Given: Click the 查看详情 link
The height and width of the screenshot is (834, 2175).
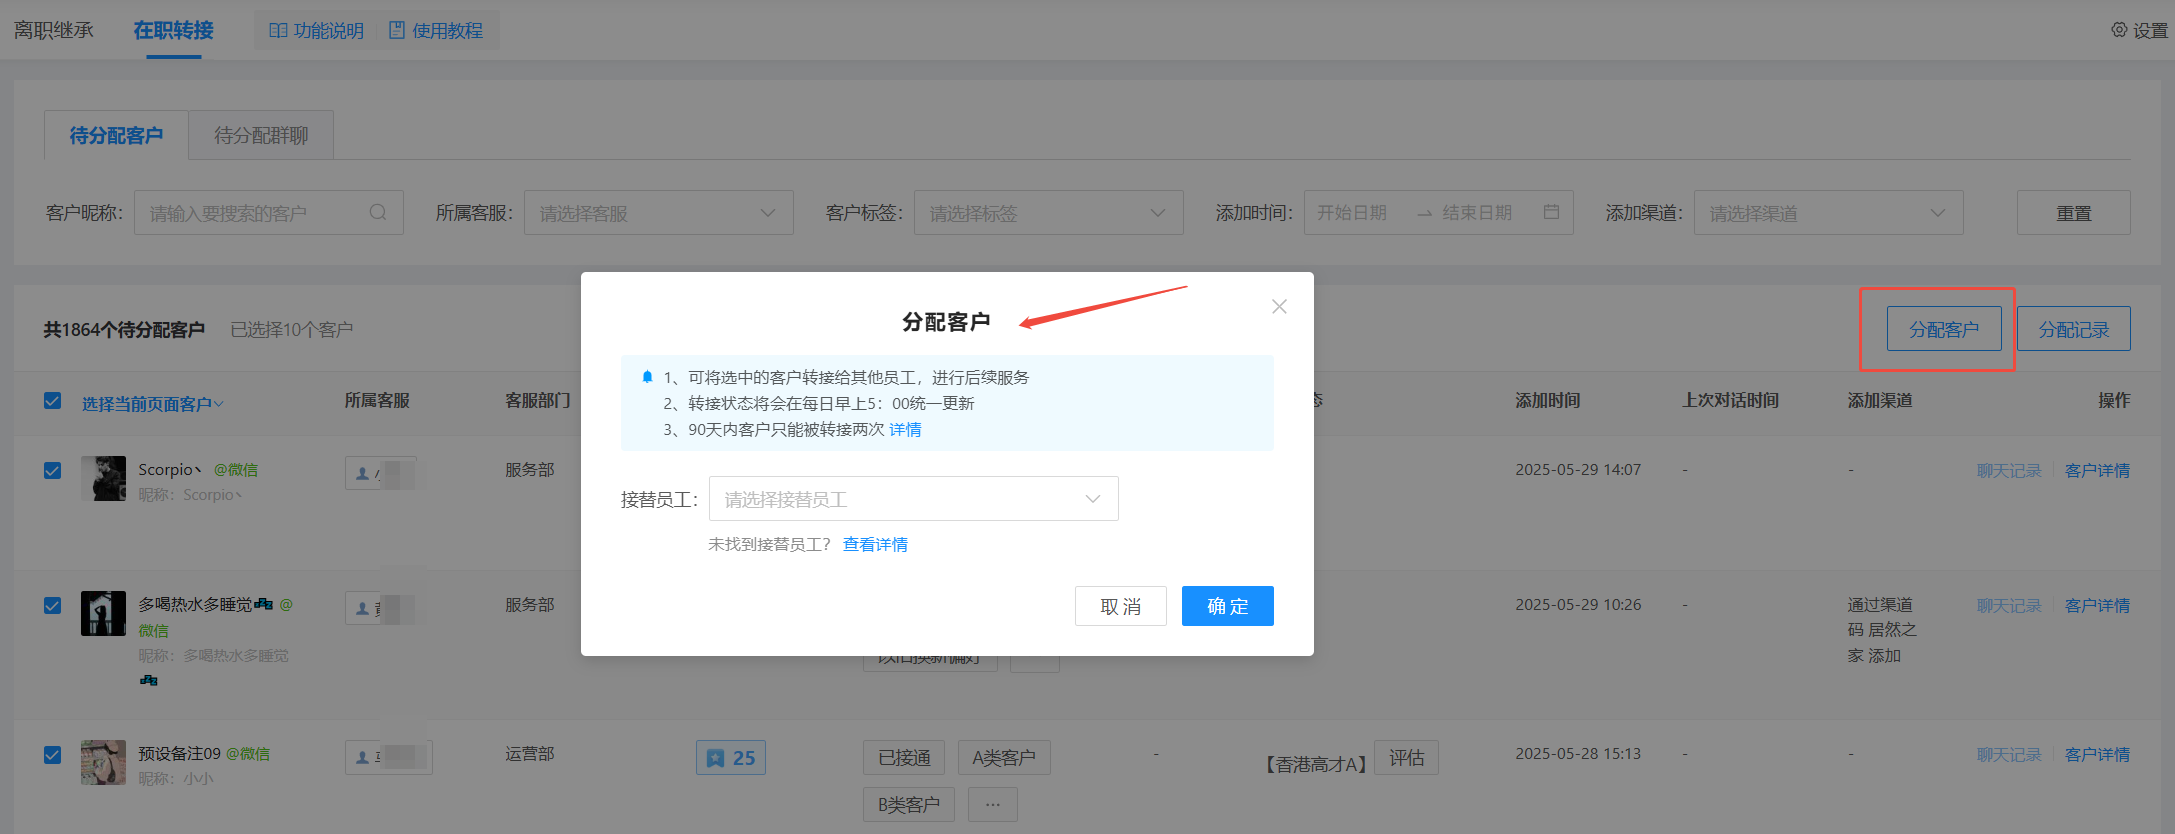Looking at the screenshot, I should [x=875, y=544].
